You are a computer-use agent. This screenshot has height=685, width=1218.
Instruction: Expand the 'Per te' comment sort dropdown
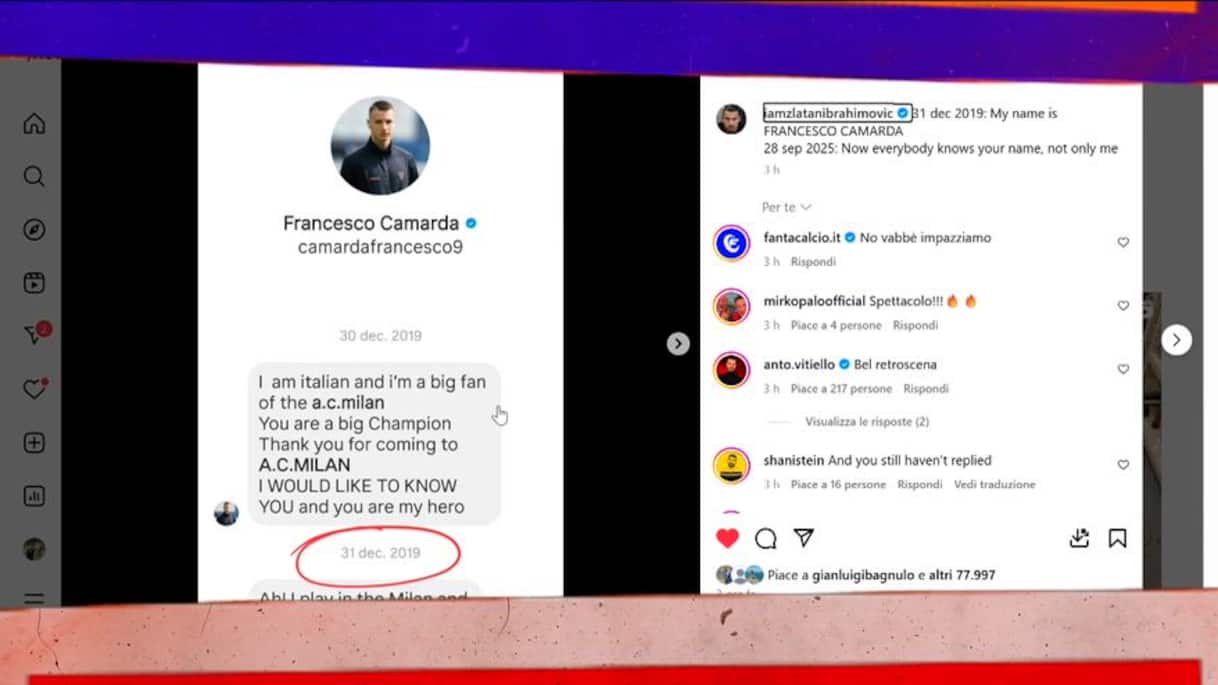786,207
